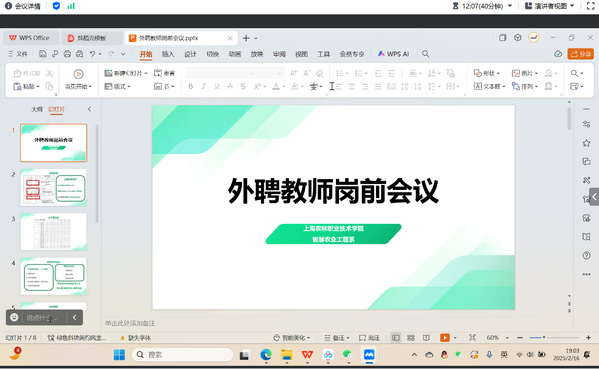Switch to slide sorter grid view

(x=411, y=338)
